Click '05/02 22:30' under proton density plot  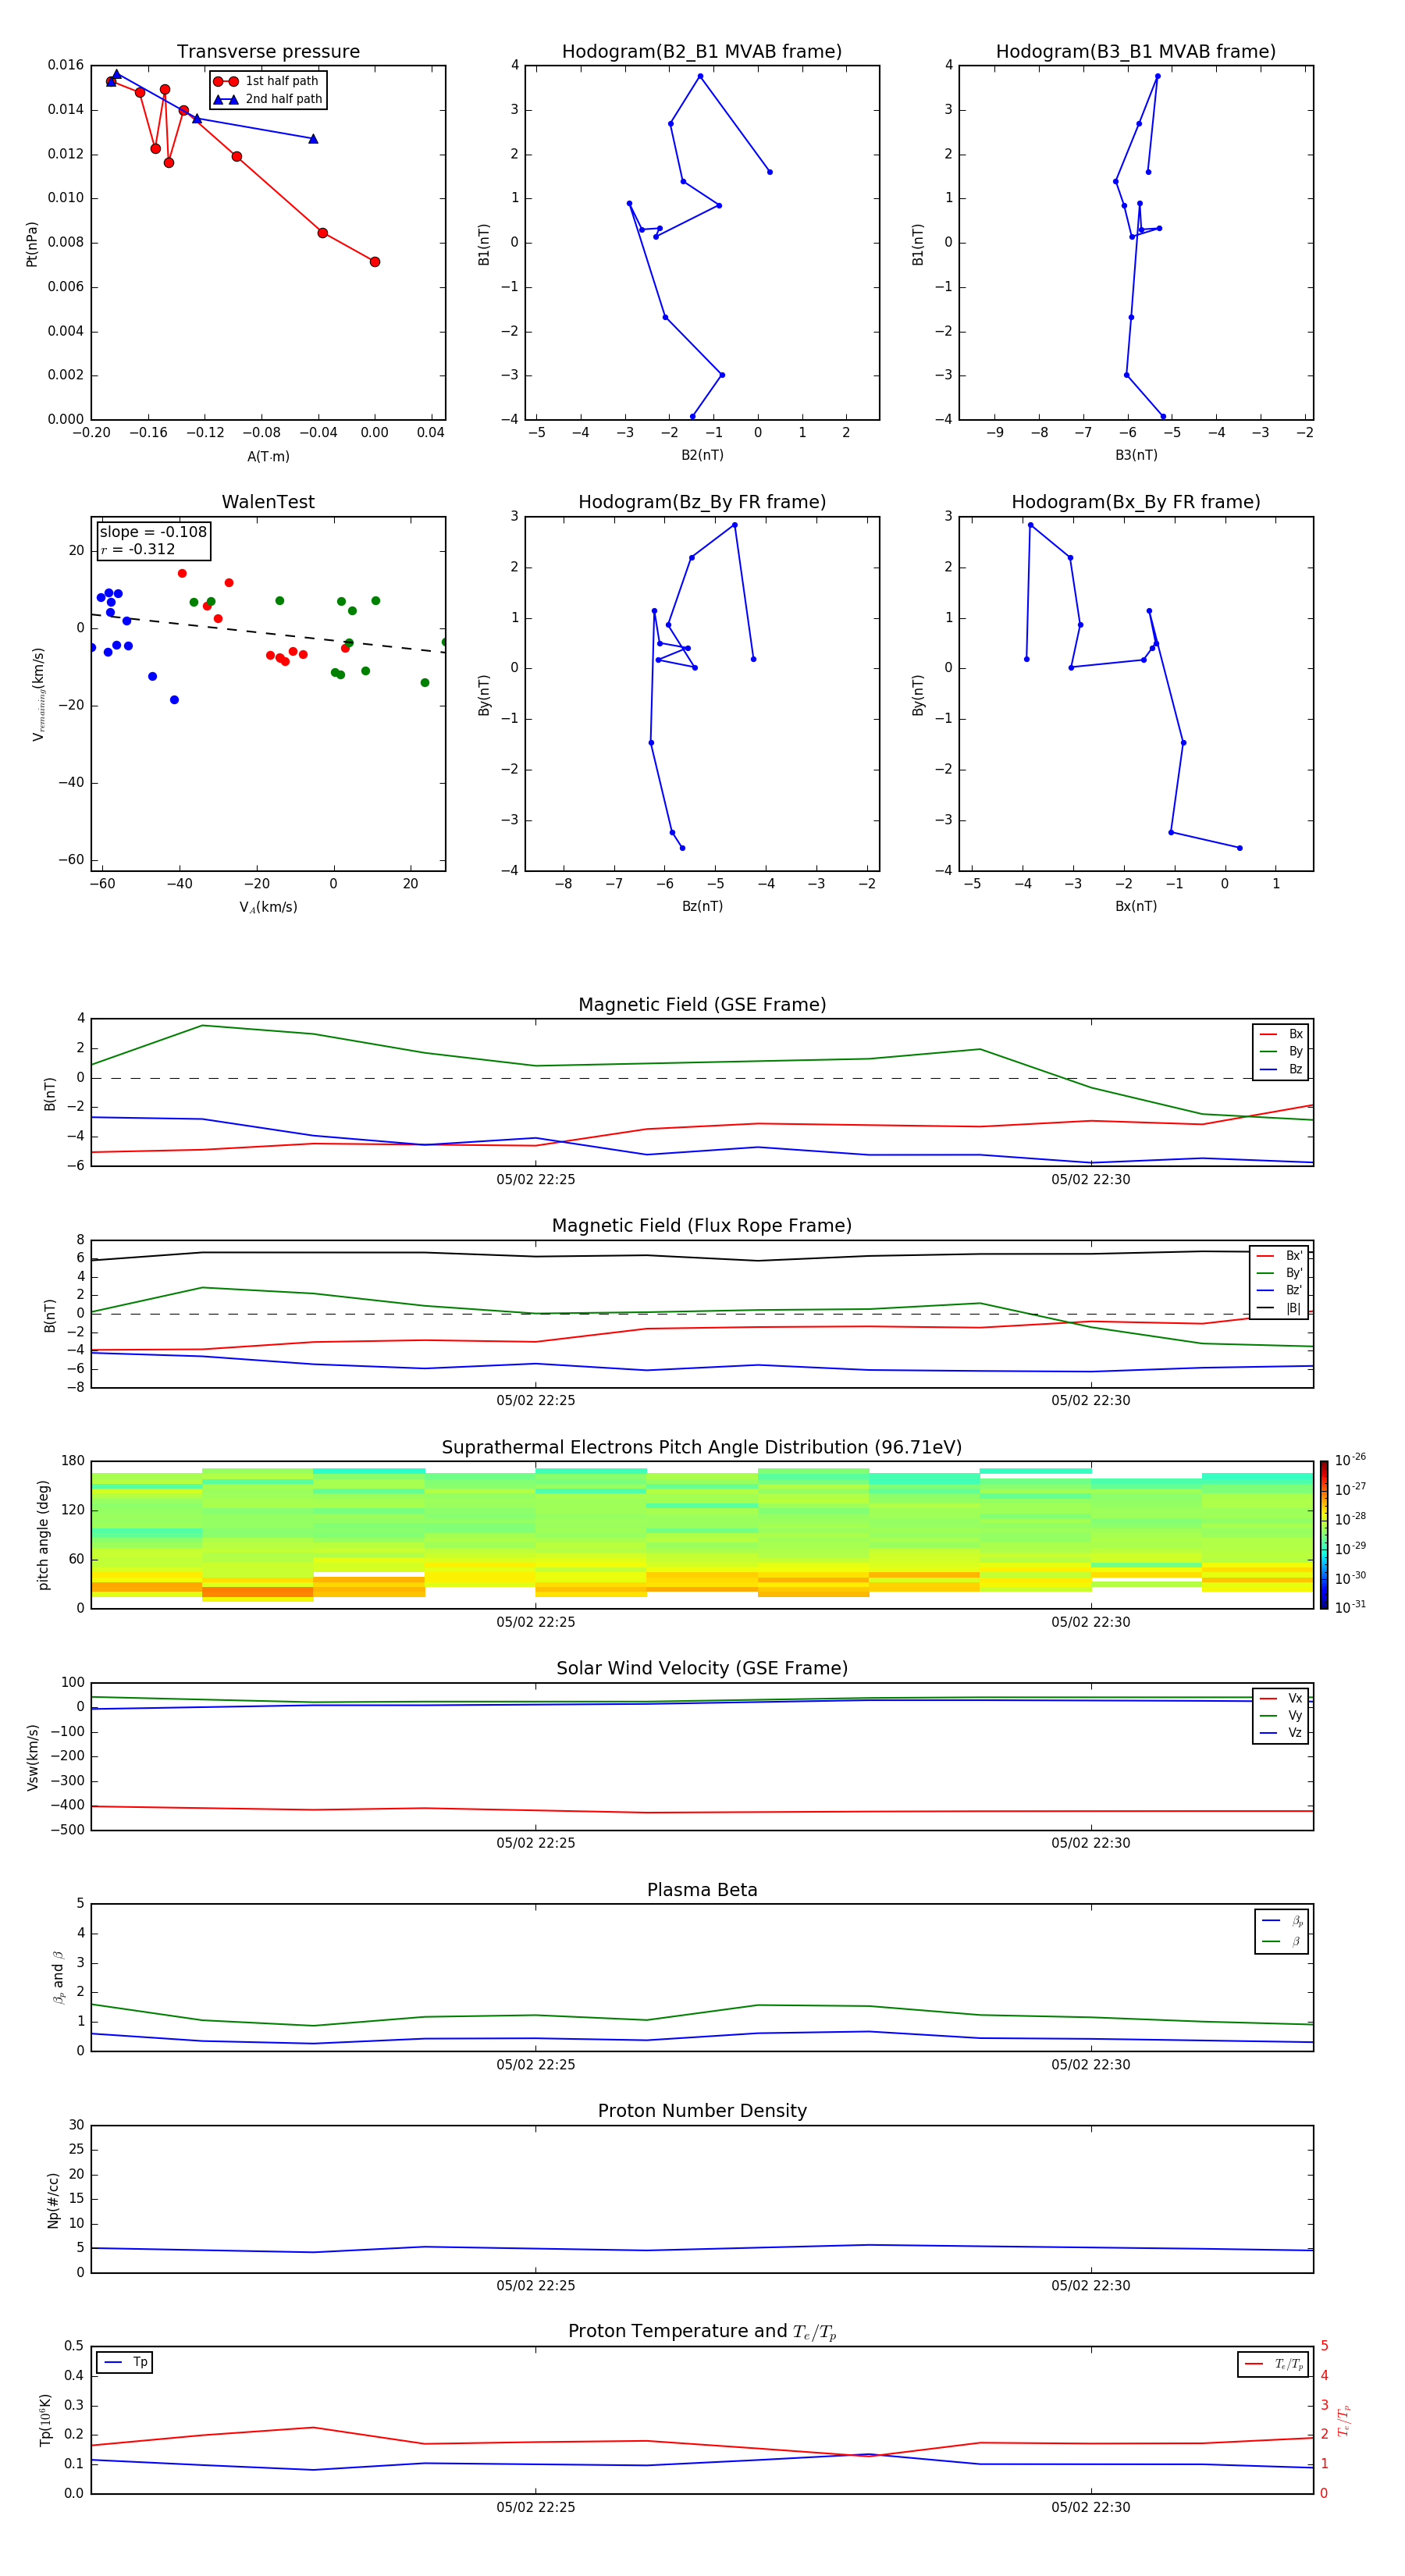[1091, 2286]
